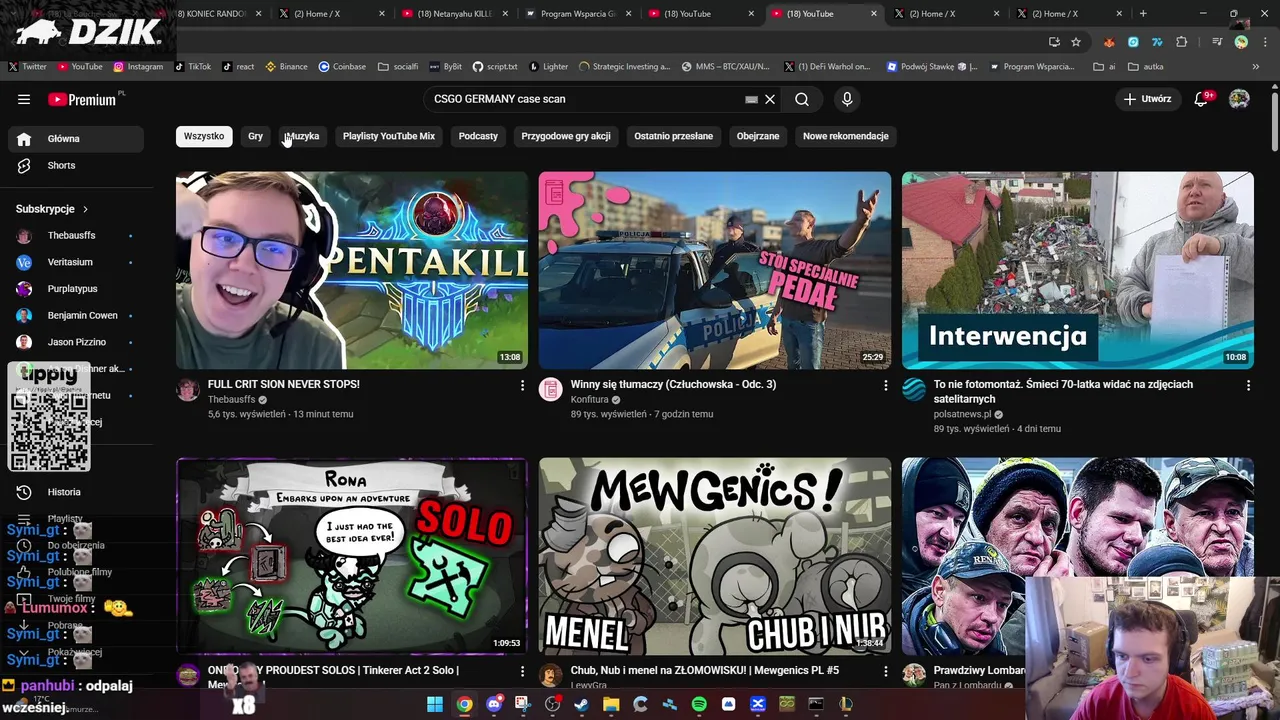Open Spotify from the taskbar
This screenshot has width=1280, height=720.
tap(699, 704)
